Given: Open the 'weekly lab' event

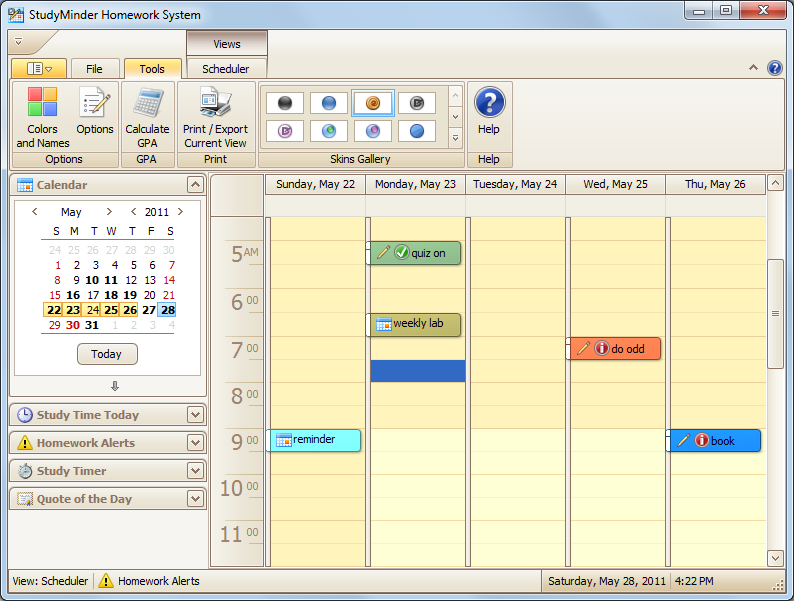Looking at the screenshot, I should pos(415,325).
